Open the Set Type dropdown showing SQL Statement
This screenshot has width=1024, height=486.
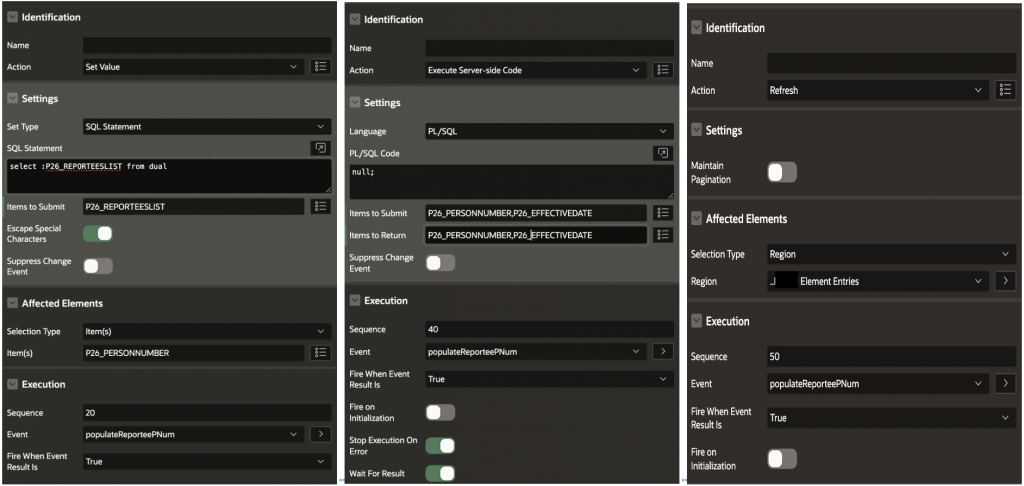click(207, 127)
